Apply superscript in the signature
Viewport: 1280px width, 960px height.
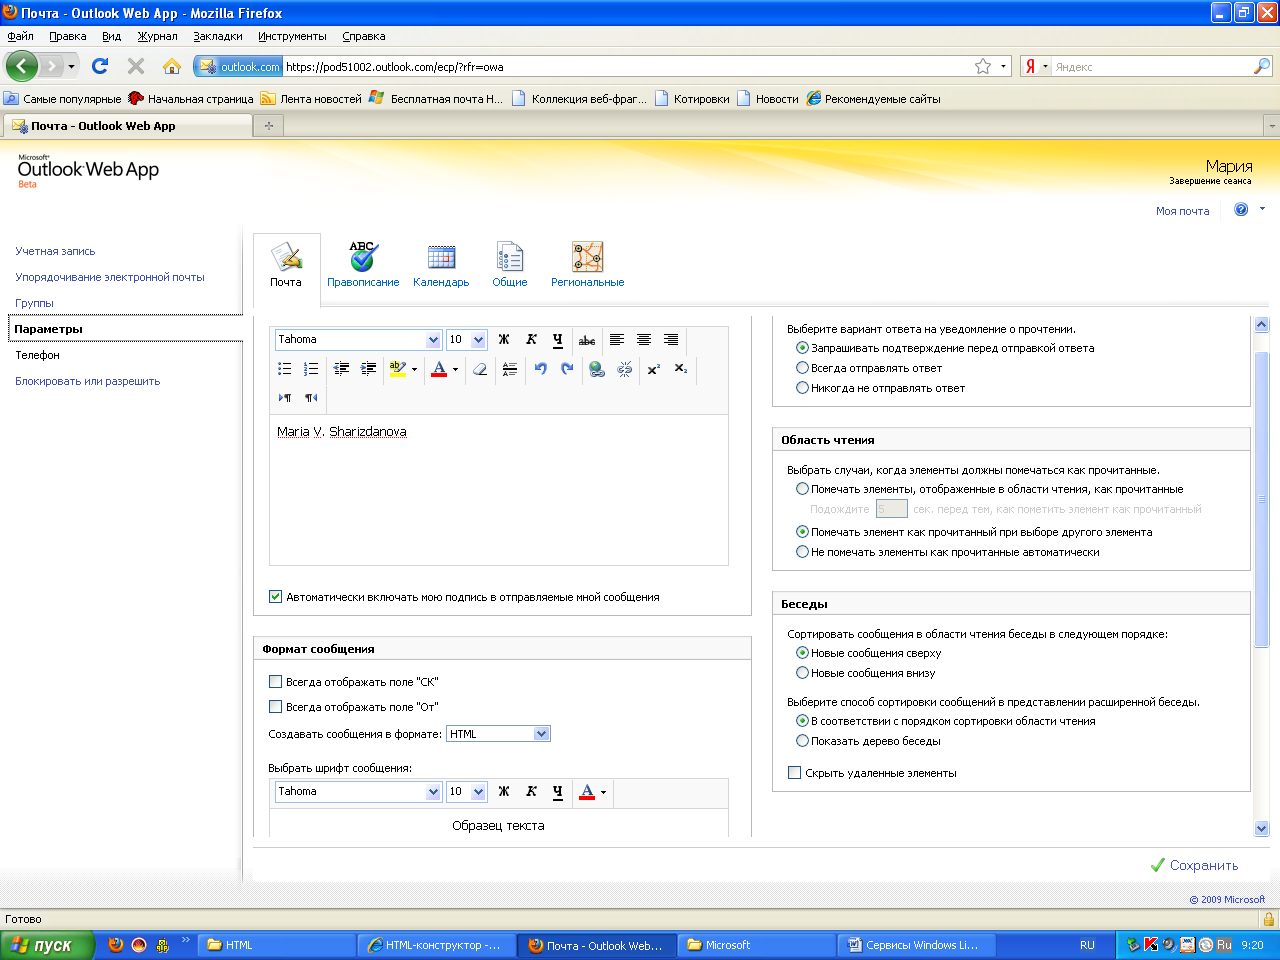654,369
